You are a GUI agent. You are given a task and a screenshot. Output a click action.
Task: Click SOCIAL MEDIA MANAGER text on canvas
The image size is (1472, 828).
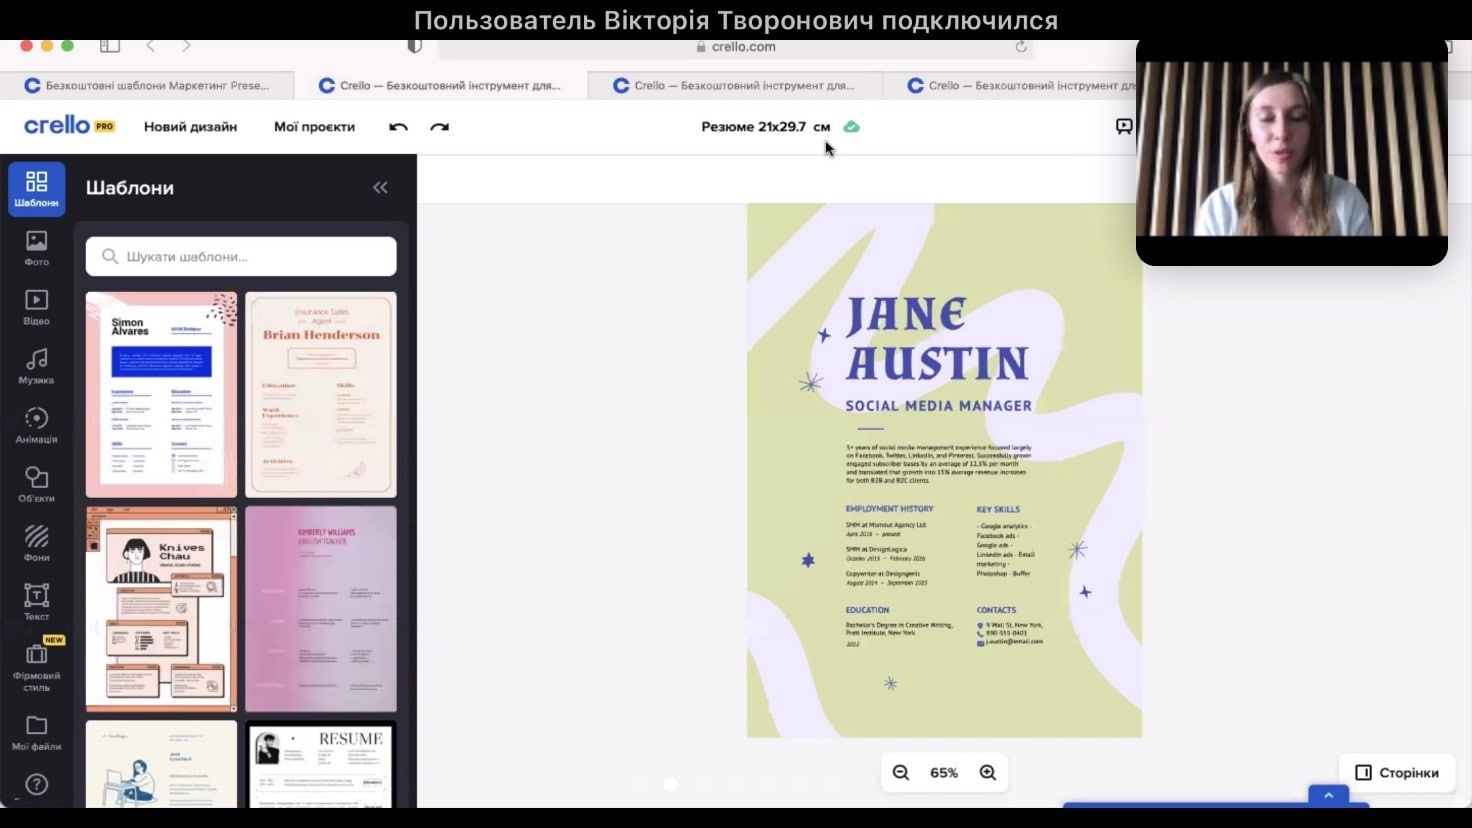point(938,406)
